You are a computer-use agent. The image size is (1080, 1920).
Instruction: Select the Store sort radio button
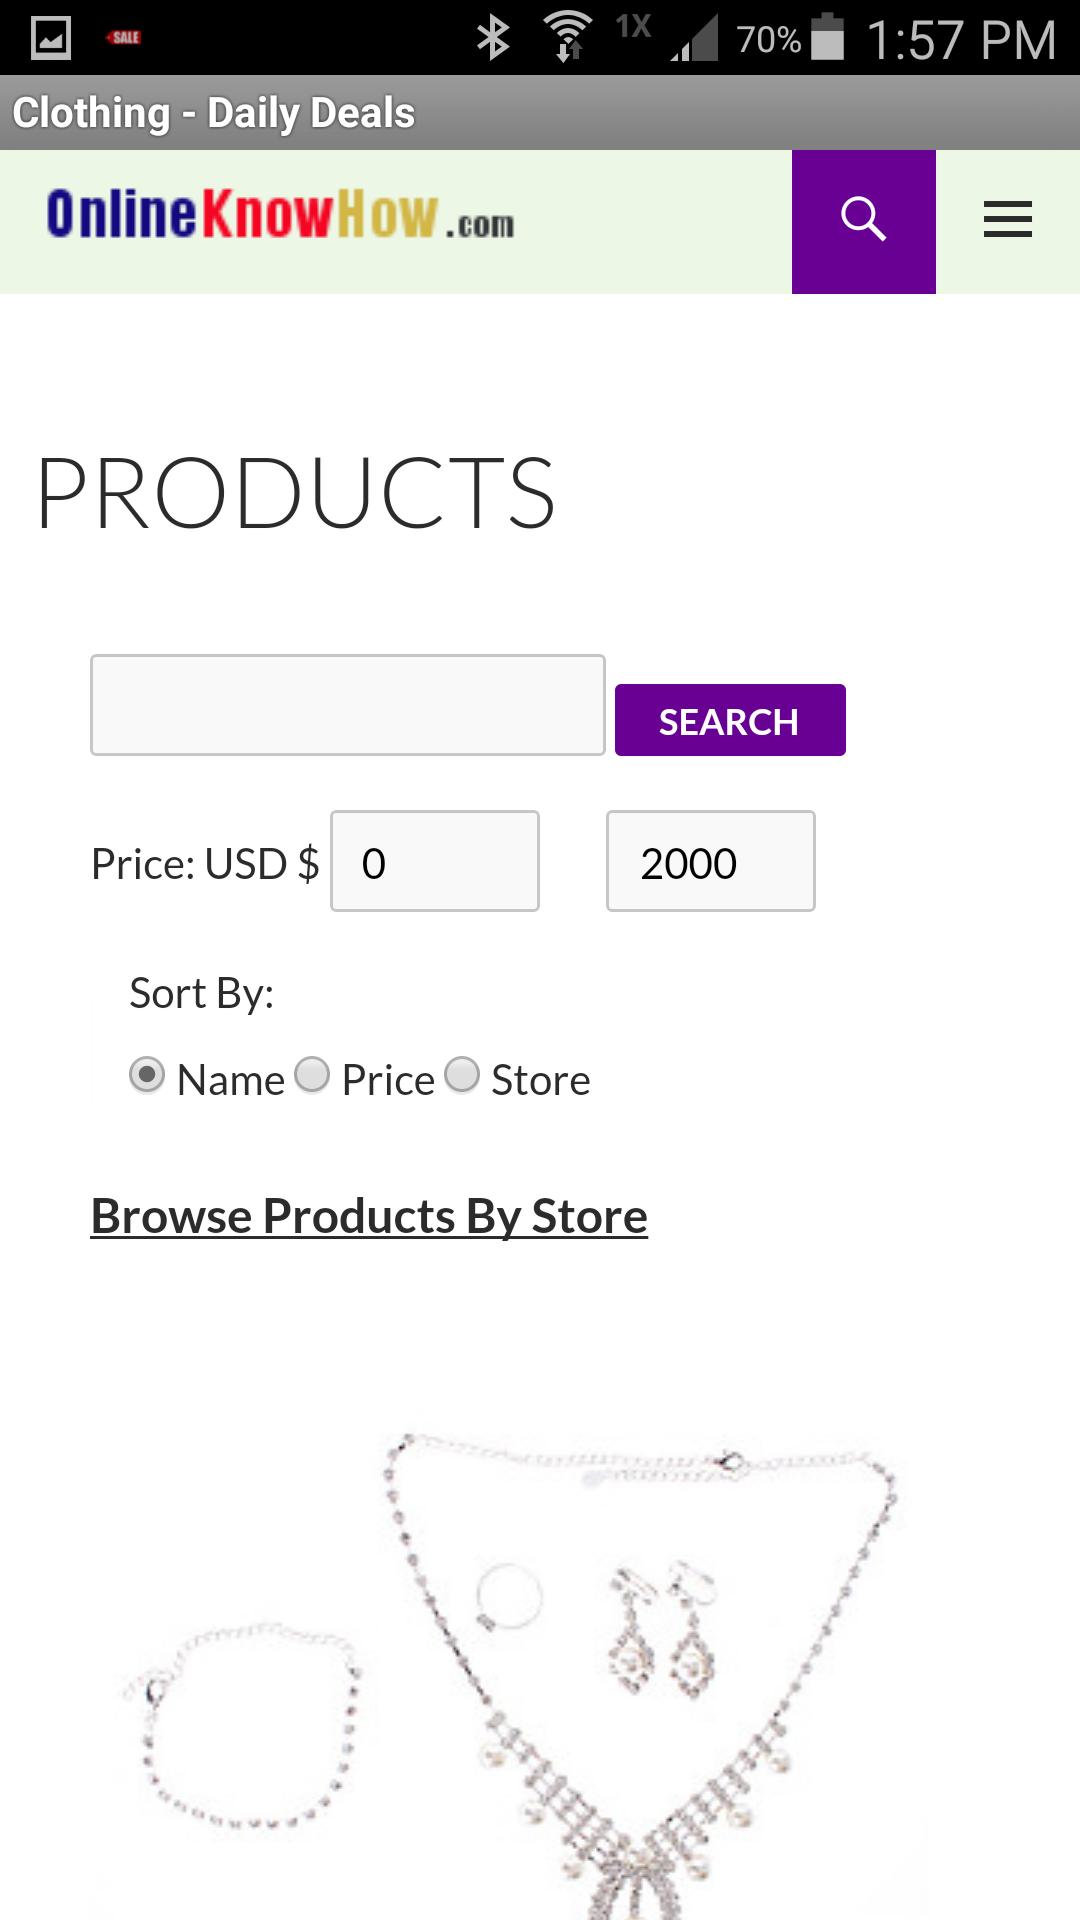[x=462, y=1075]
